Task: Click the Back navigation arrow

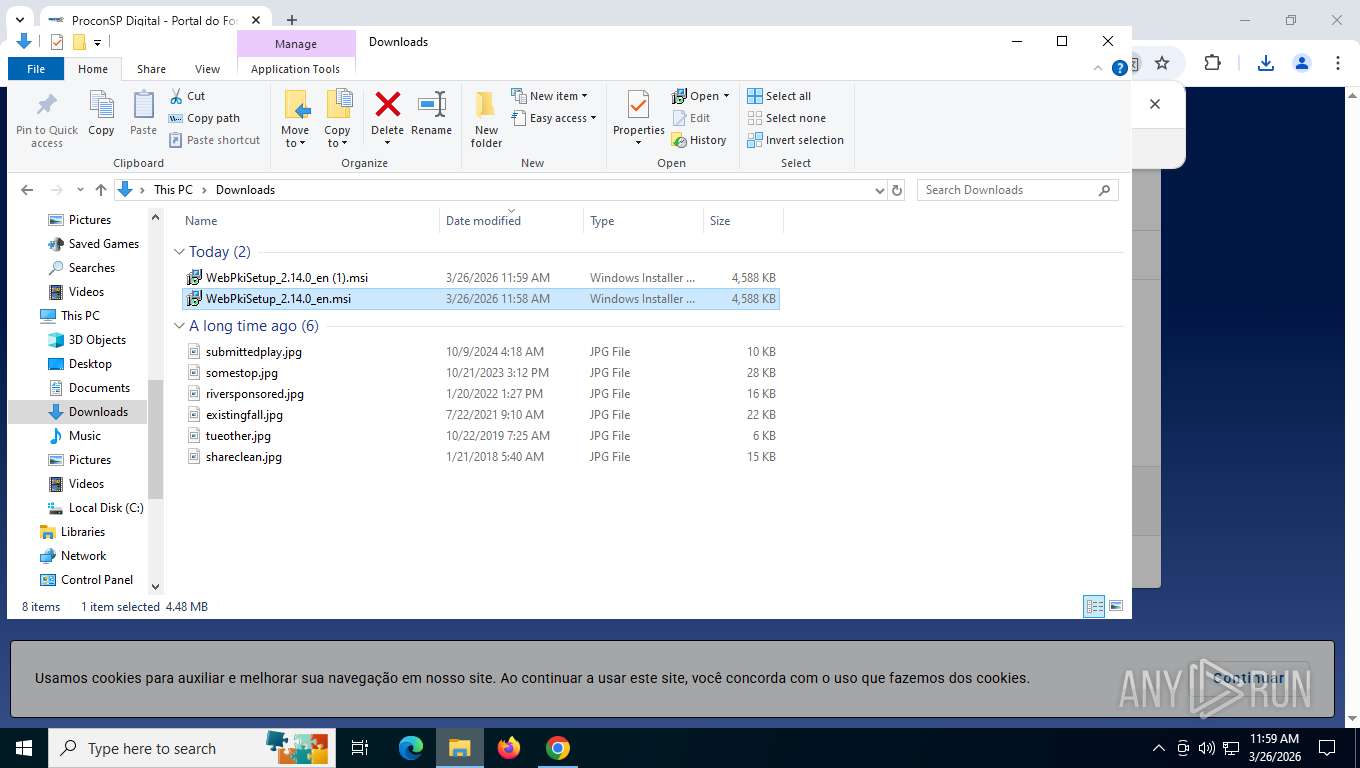Action: pos(27,190)
